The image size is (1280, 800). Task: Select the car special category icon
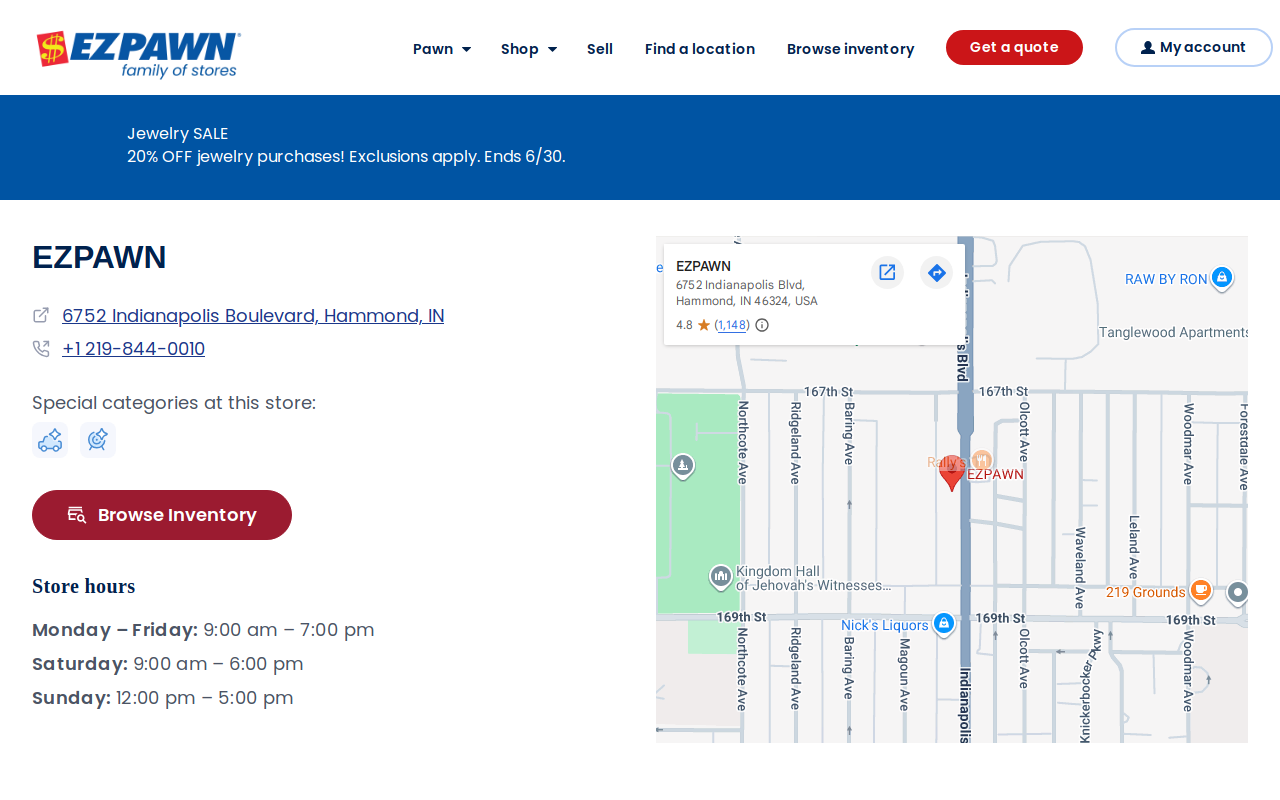(x=50, y=440)
